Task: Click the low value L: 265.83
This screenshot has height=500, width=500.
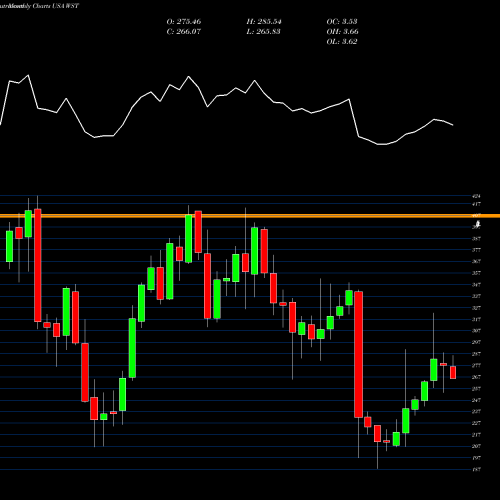Action: (x=263, y=32)
